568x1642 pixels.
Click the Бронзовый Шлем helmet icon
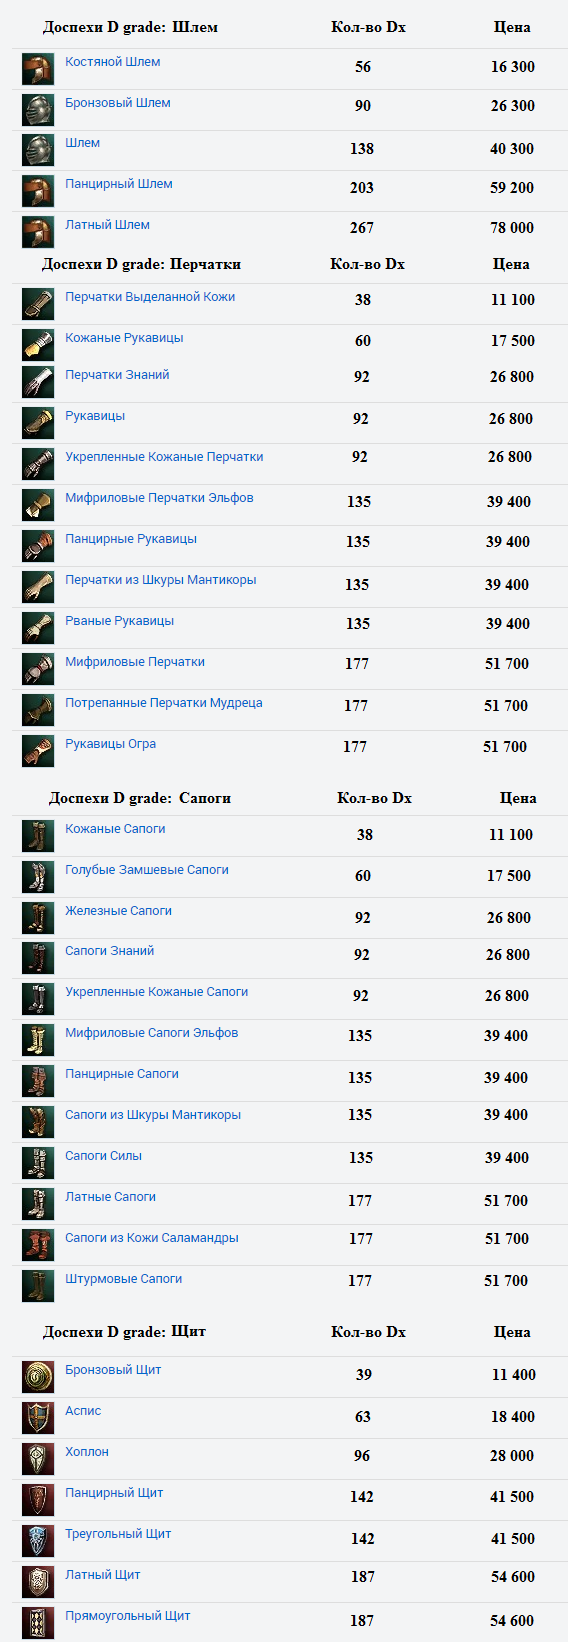(x=38, y=110)
